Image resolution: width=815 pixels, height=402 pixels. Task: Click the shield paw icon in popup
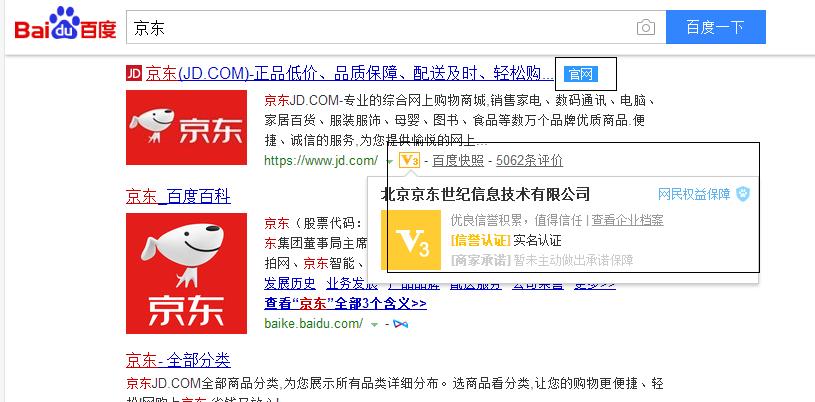[743, 194]
